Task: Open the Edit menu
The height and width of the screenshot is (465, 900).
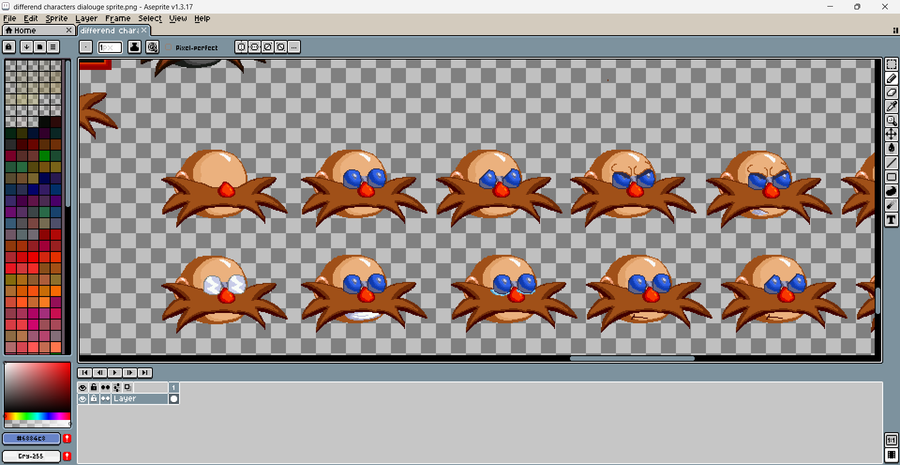Action: (x=31, y=18)
